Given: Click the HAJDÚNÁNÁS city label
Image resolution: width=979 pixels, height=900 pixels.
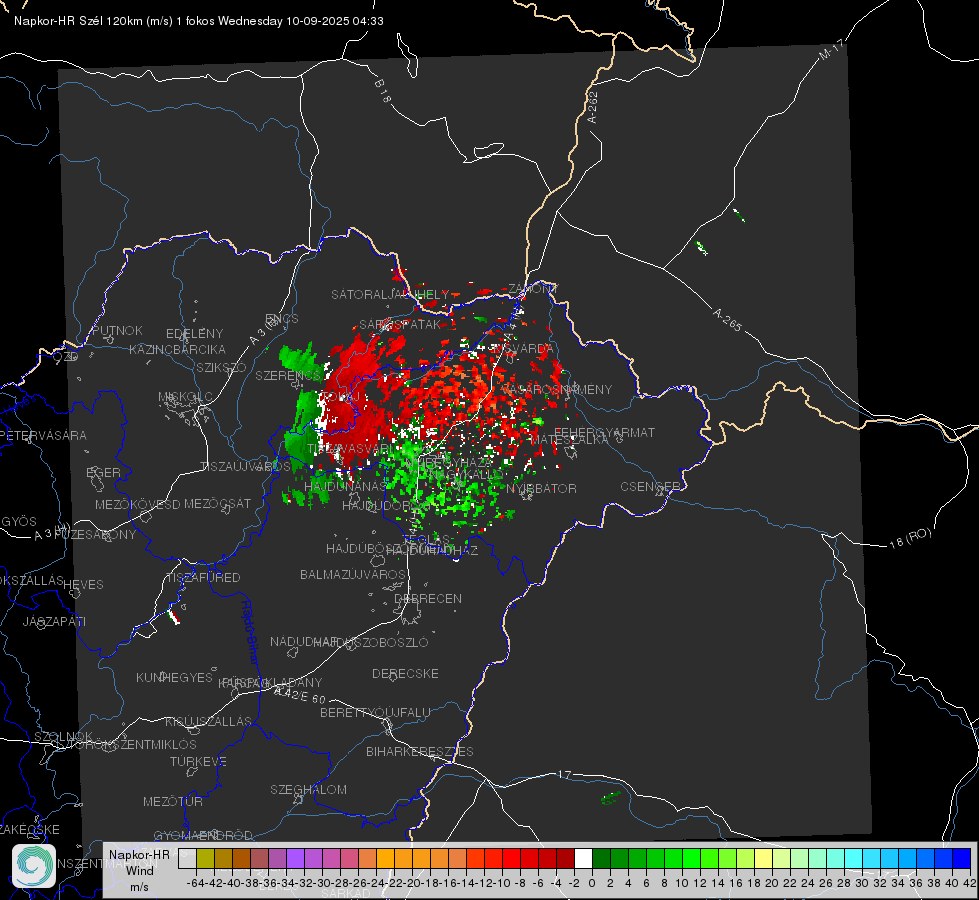Looking at the screenshot, I should [x=345, y=486].
